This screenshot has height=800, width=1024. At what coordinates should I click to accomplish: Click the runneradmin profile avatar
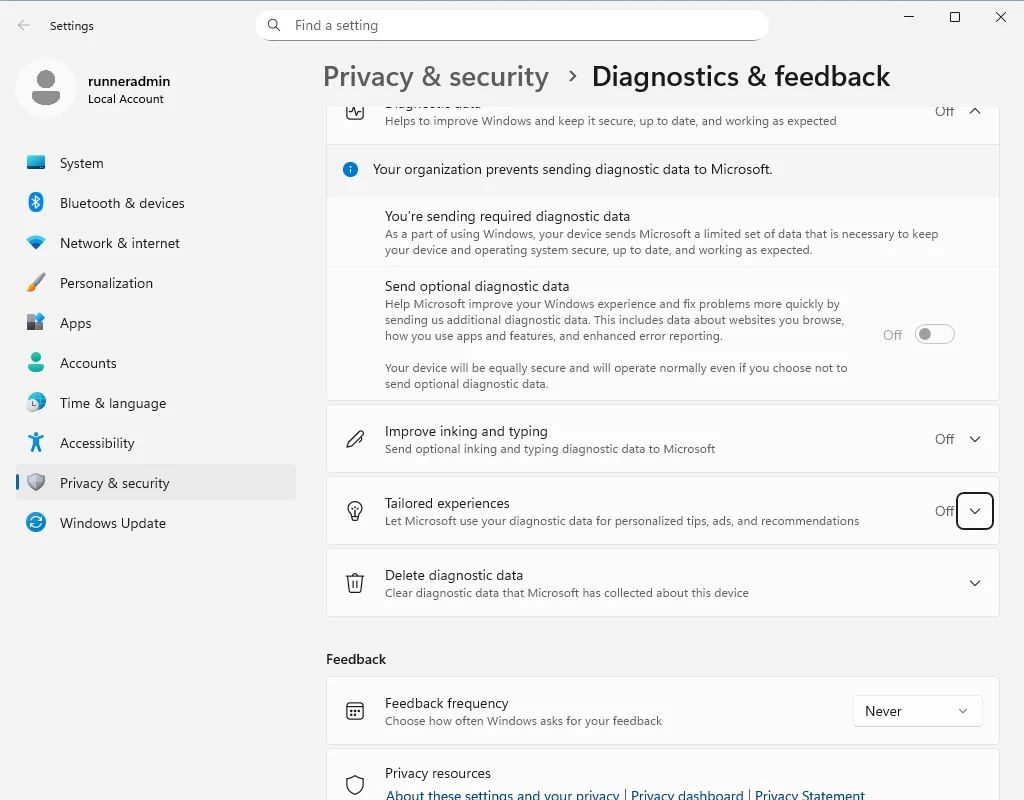pyautogui.click(x=46, y=88)
